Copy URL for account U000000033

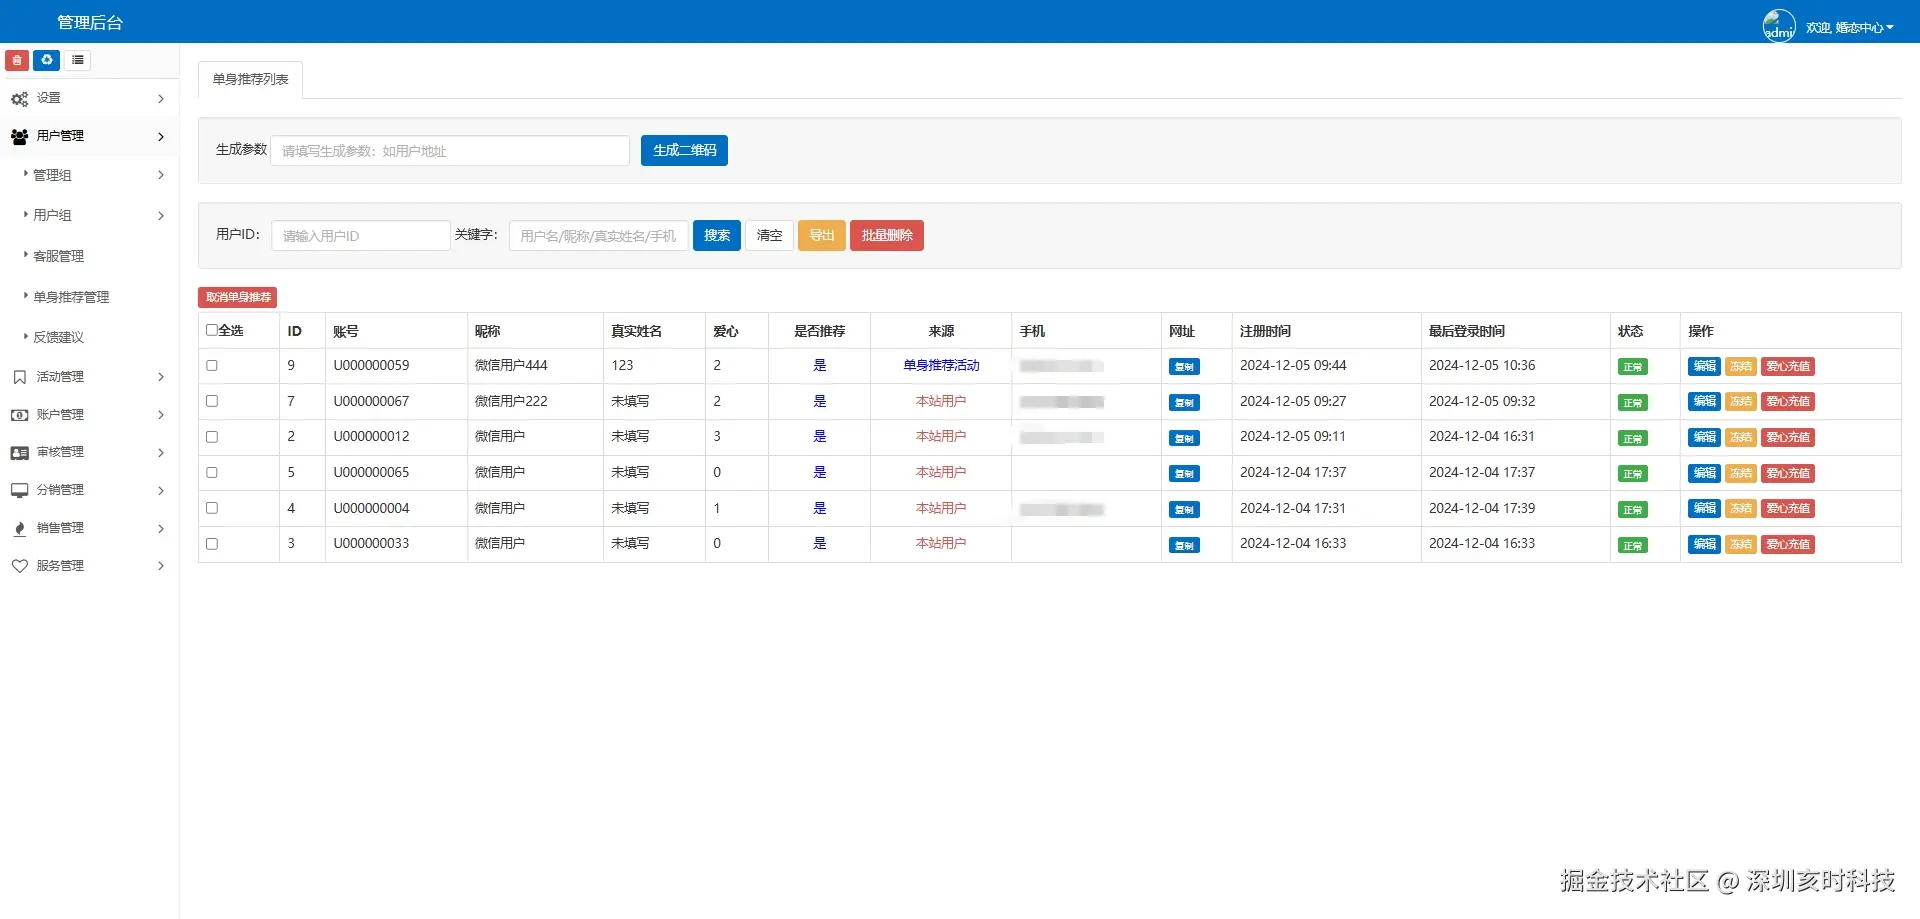coord(1184,545)
